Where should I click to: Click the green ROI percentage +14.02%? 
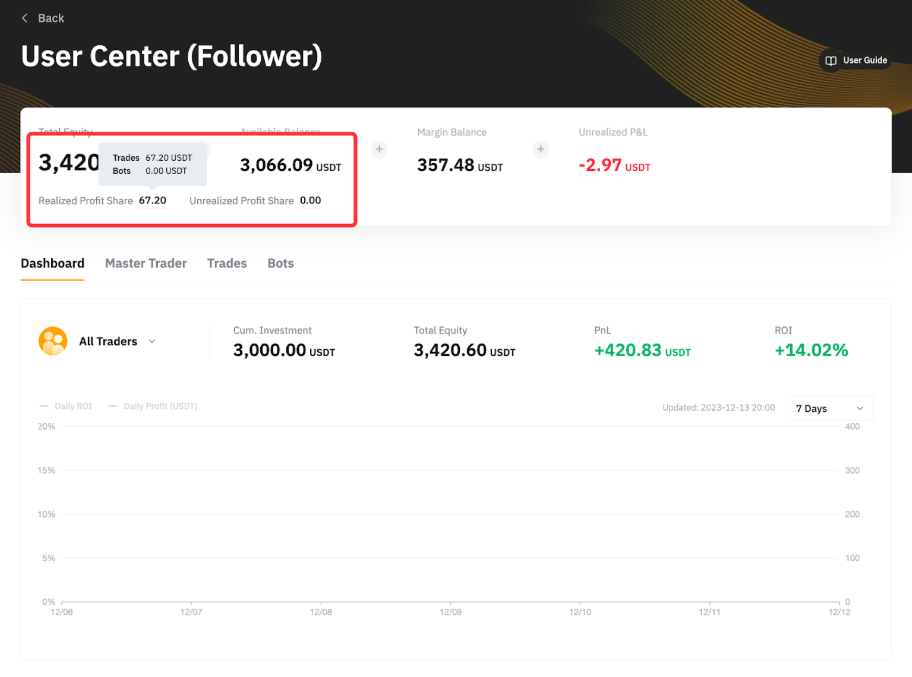pyautogui.click(x=811, y=350)
